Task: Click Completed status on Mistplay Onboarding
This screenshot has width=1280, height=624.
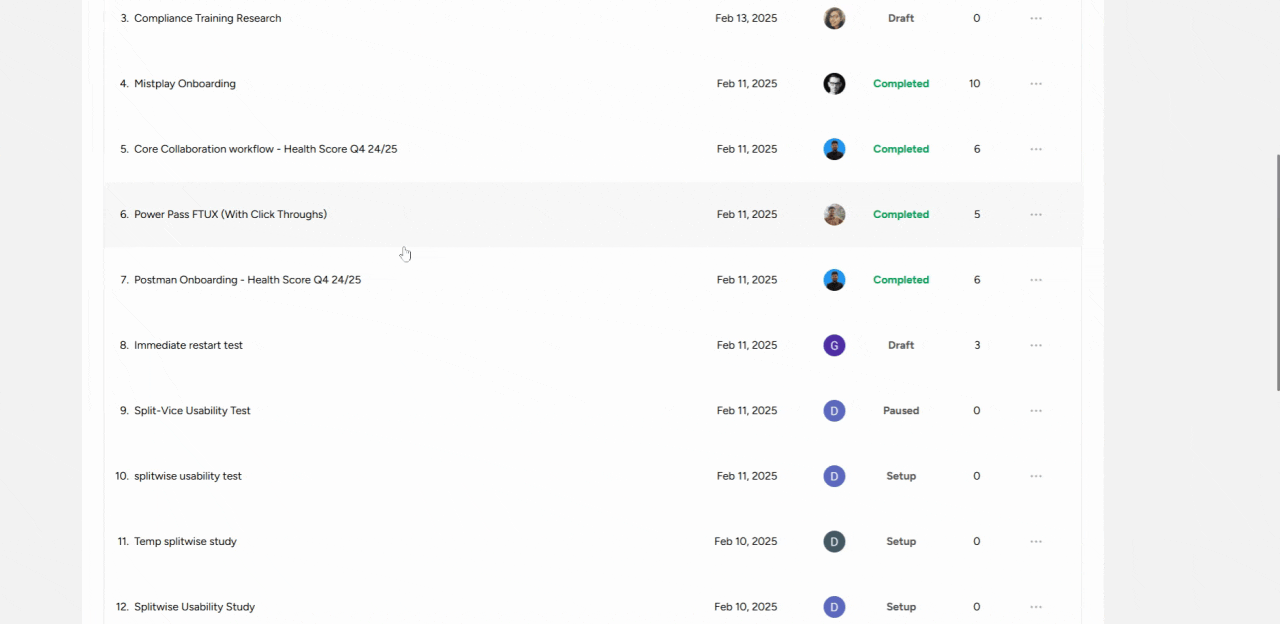Action: (x=901, y=84)
